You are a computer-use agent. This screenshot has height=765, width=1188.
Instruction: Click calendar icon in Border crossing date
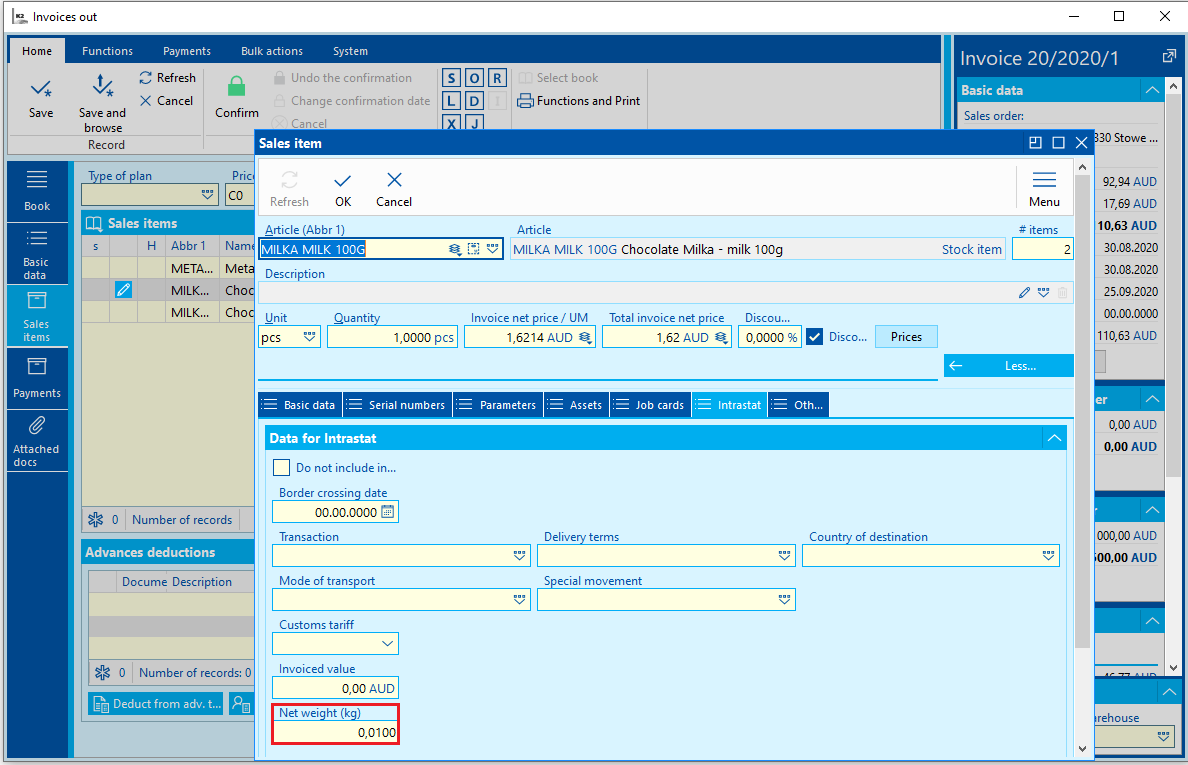(x=387, y=512)
